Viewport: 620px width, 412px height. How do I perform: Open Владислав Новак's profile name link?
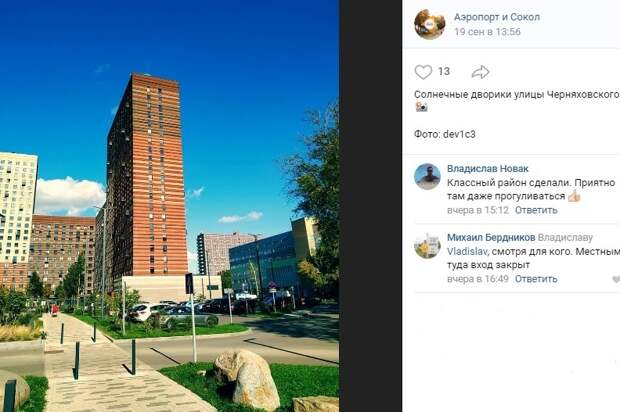488,168
